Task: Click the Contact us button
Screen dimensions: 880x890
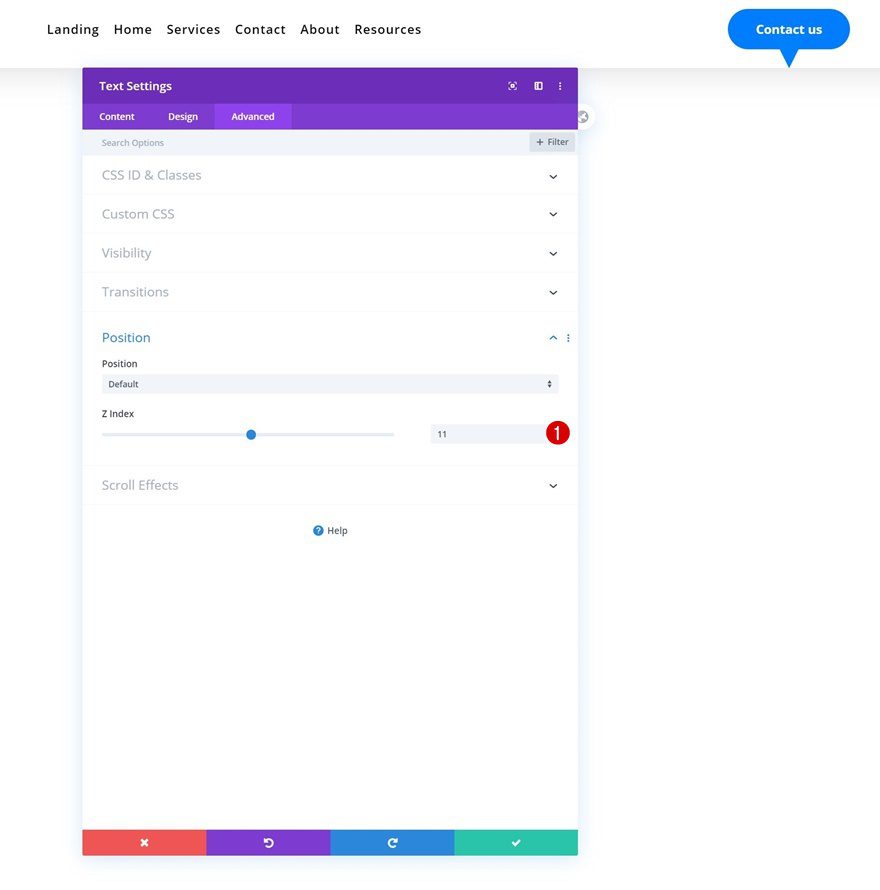Action: (x=788, y=29)
